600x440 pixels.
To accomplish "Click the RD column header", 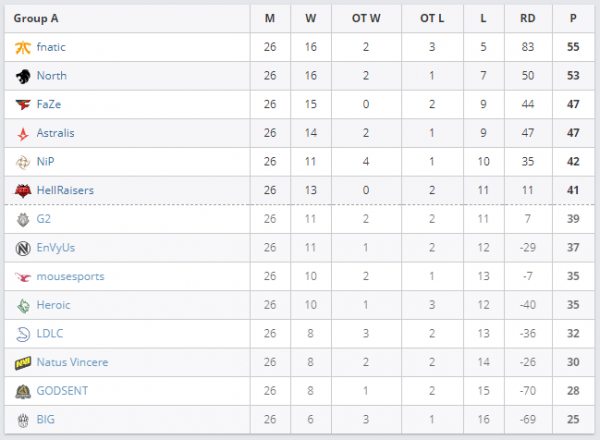I will (x=527, y=18).
